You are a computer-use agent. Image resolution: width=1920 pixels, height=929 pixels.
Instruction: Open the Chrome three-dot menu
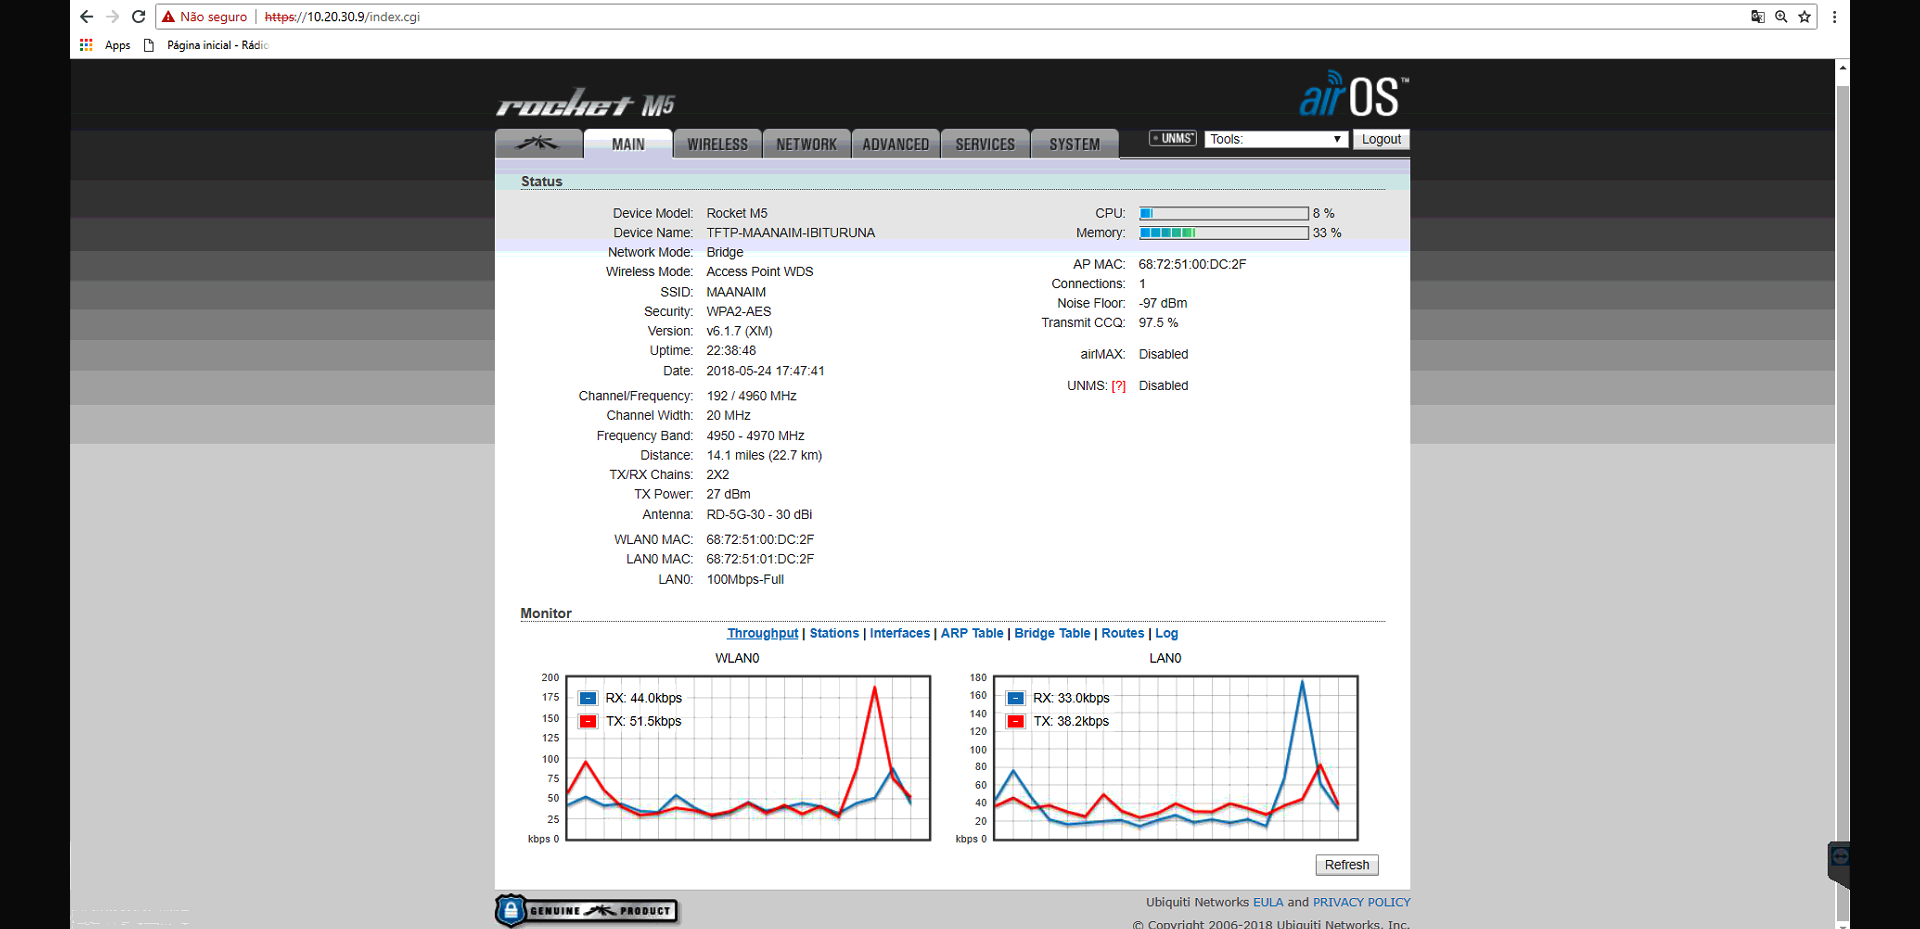pyautogui.click(x=1834, y=17)
